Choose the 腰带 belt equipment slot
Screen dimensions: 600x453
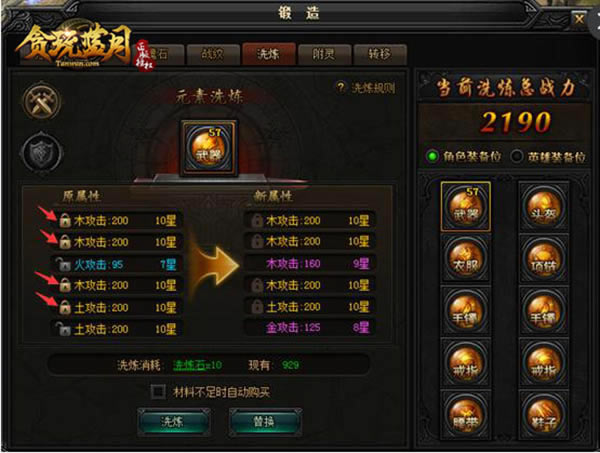coord(465,414)
